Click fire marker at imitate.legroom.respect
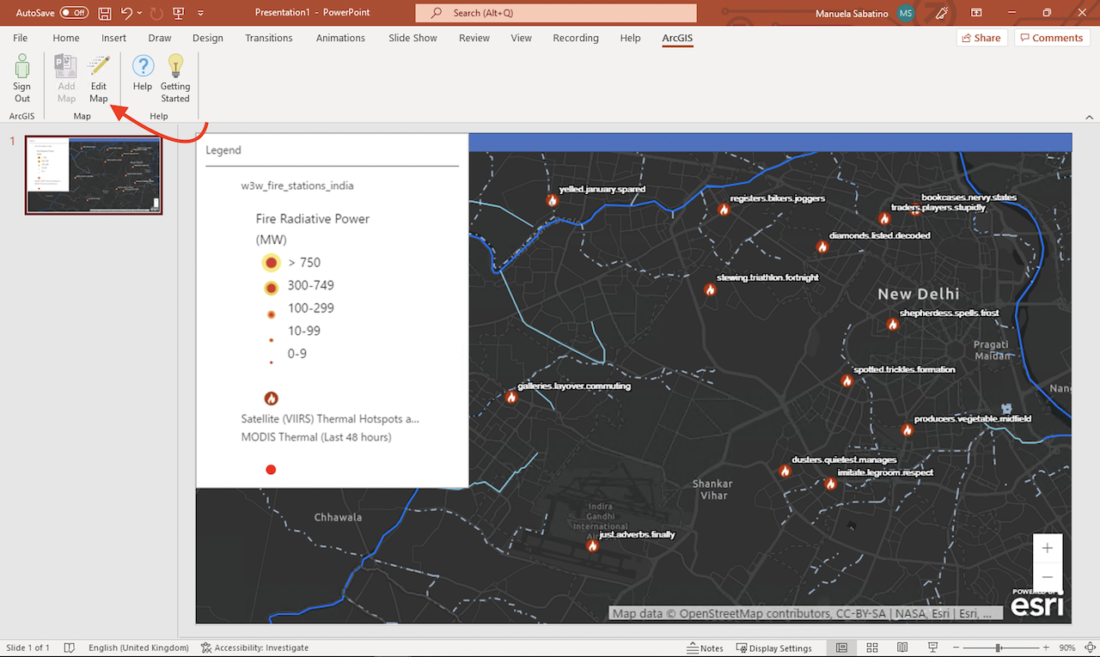The width and height of the screenshot is (1100, 657). (x=831, y=484)
